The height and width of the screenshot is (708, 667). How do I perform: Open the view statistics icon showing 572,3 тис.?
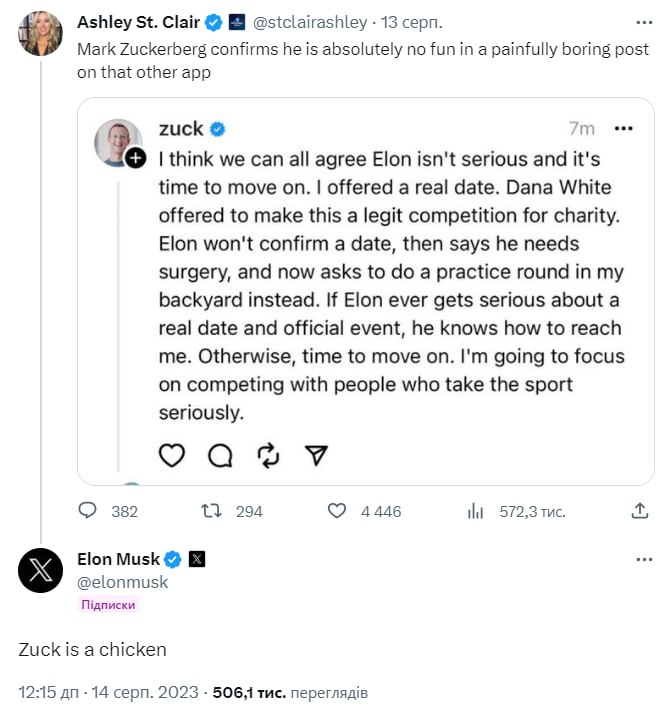point(476,511)
